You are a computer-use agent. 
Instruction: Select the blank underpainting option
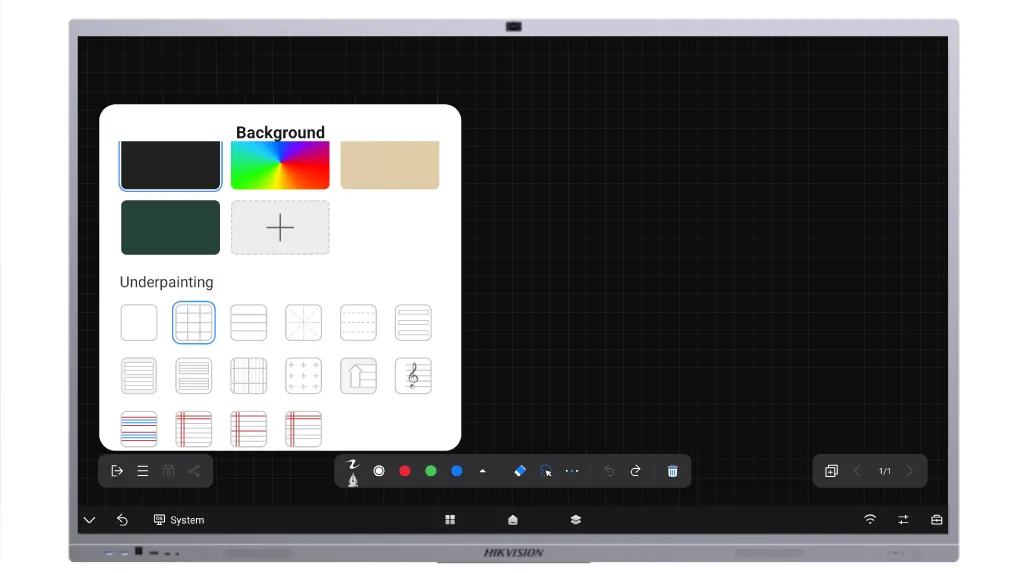pos(139,323)
